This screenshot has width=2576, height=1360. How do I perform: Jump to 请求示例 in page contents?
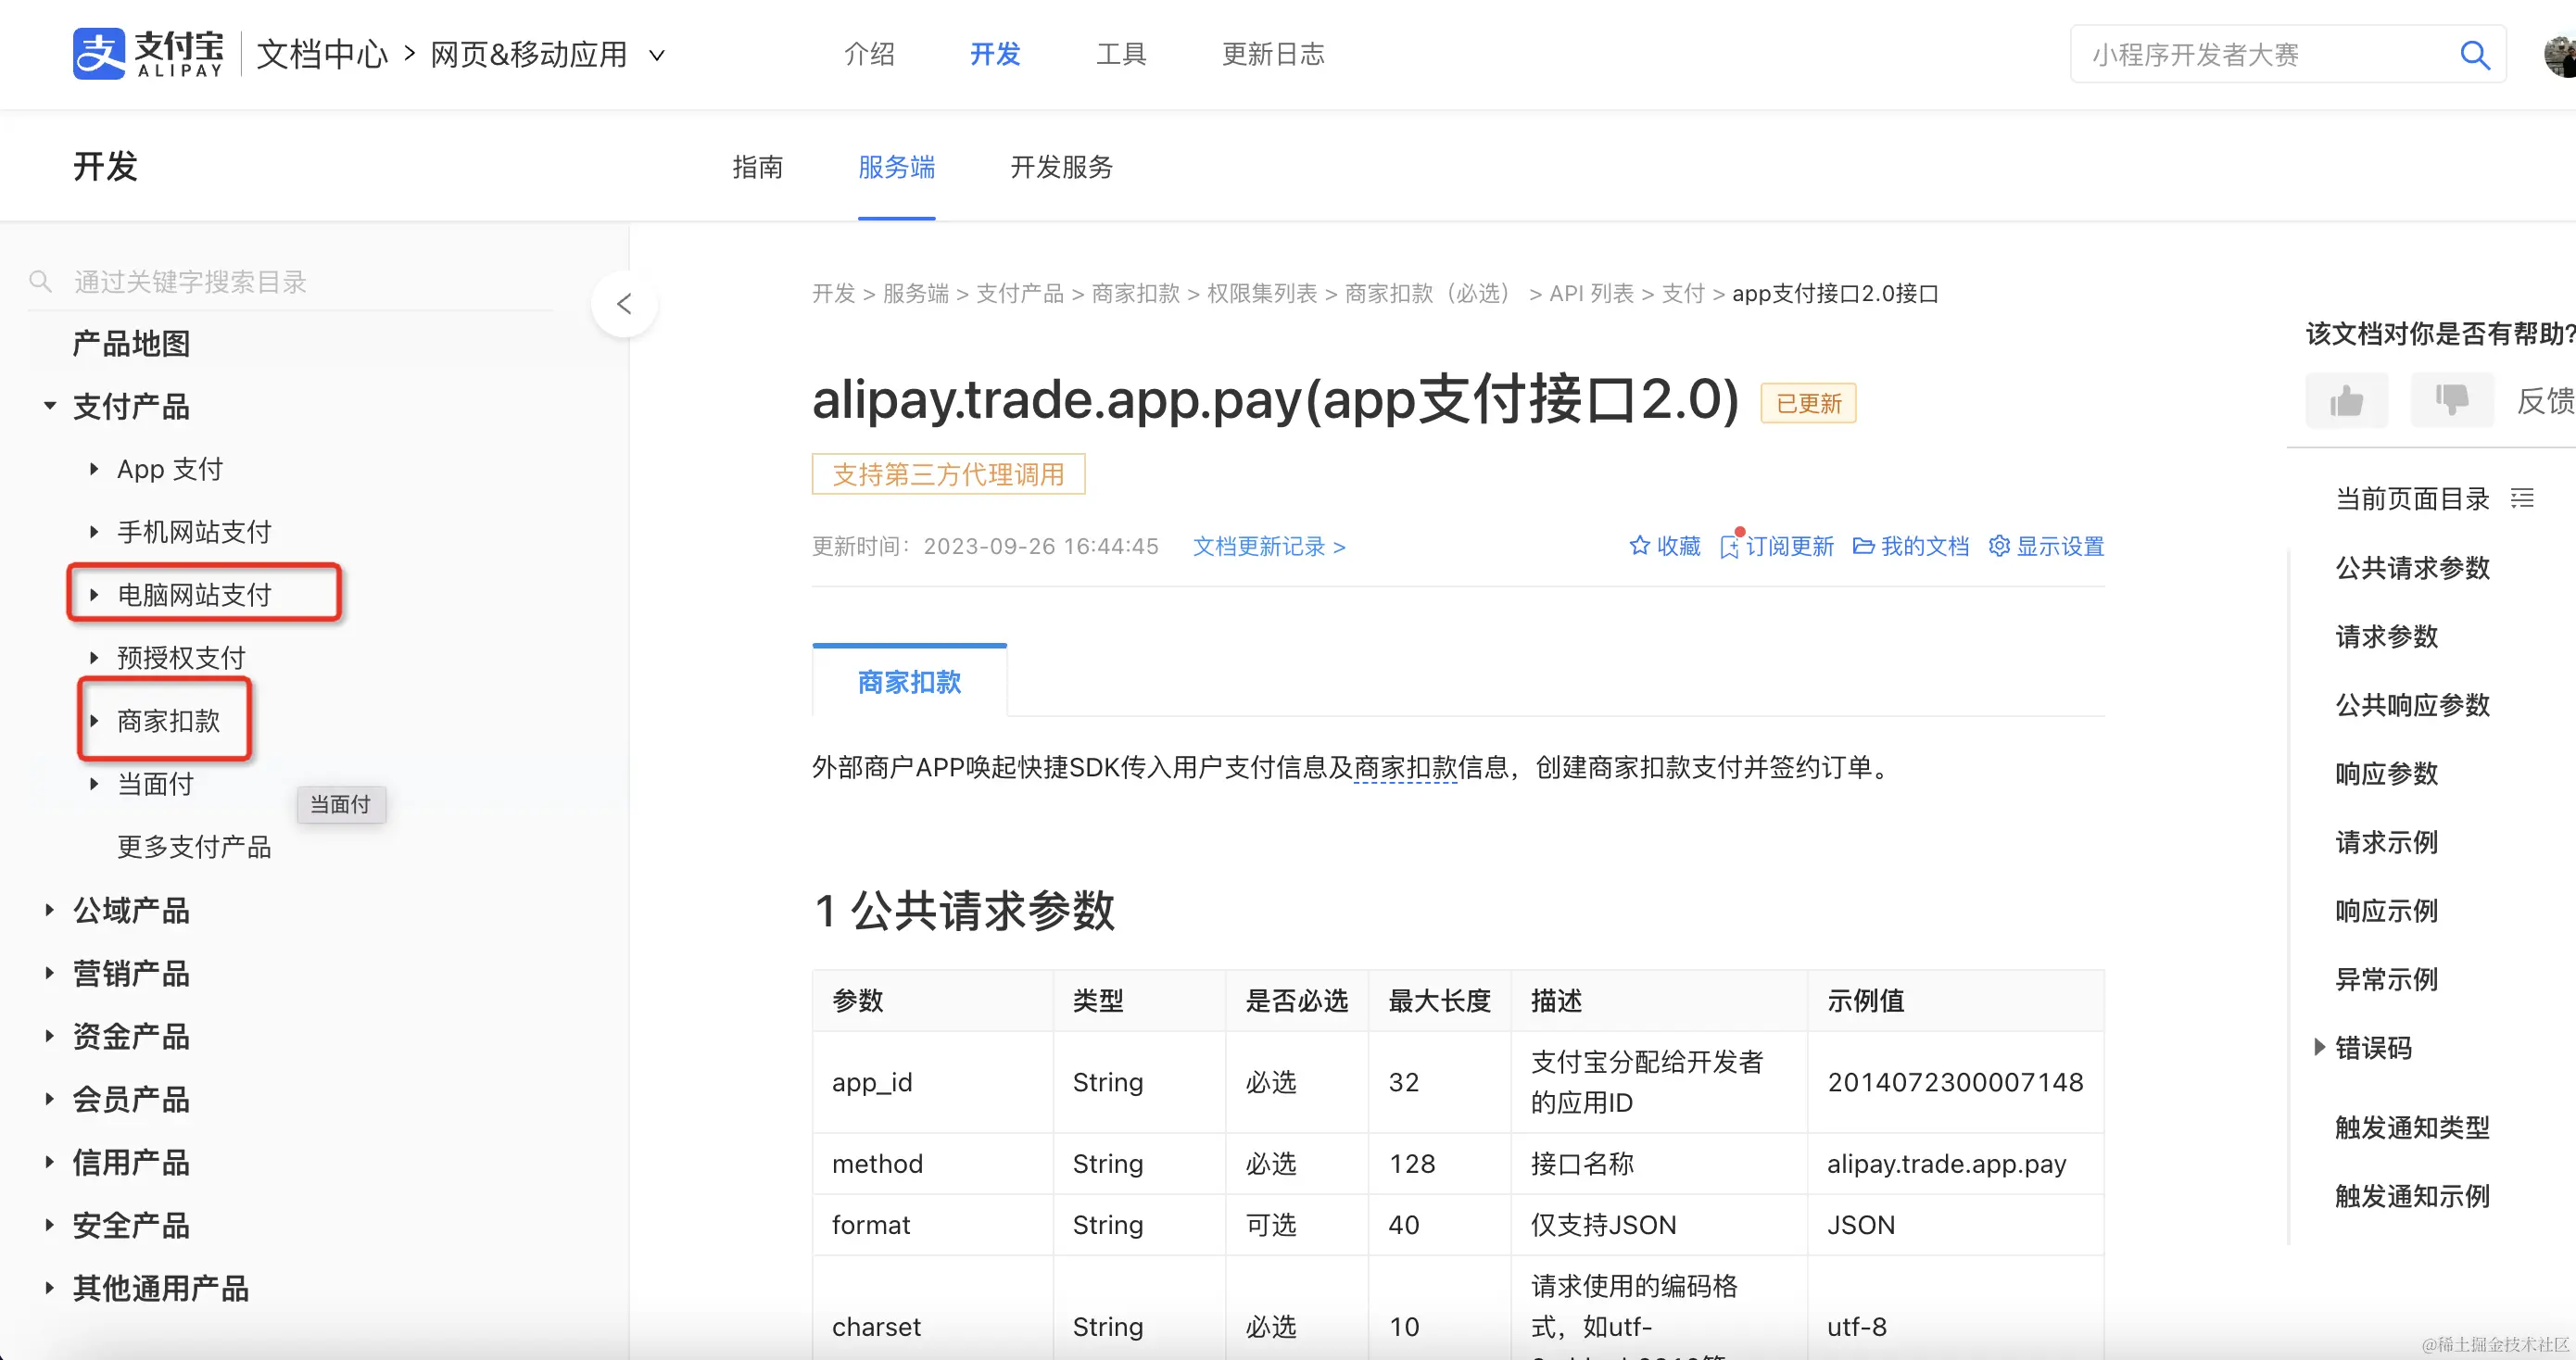(2386, 842)
